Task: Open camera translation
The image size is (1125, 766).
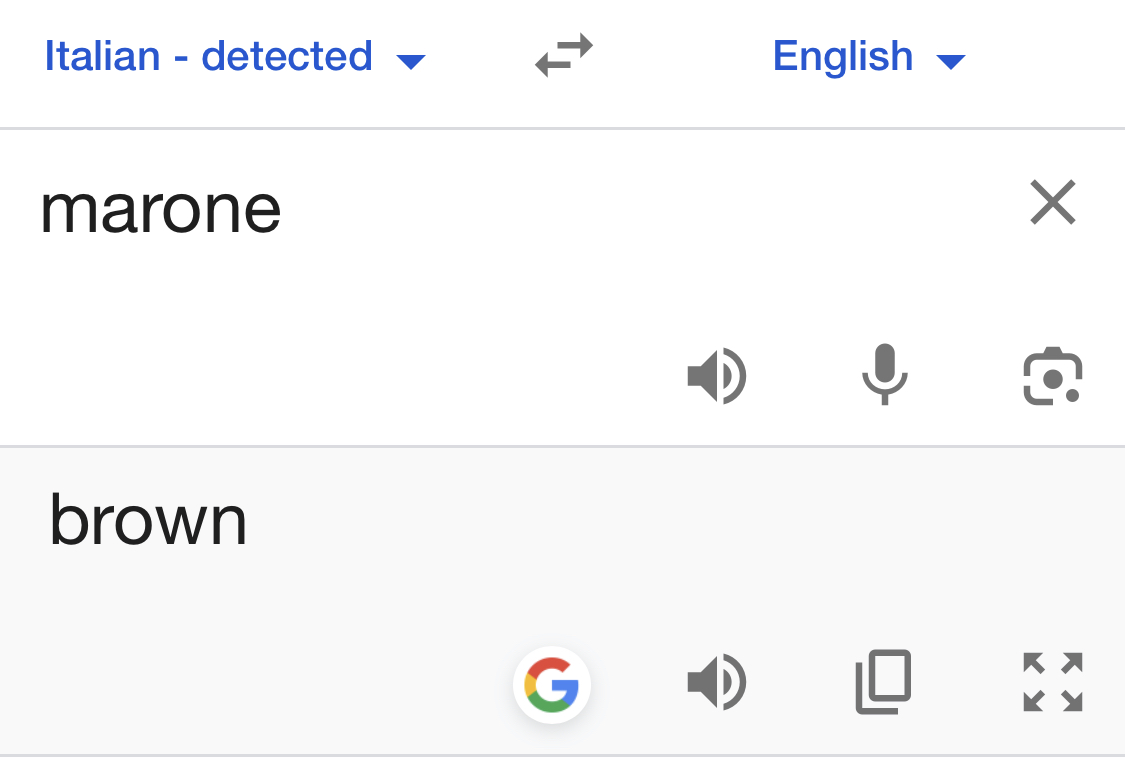Action: pyautogui.click(x=1053, y=377)
